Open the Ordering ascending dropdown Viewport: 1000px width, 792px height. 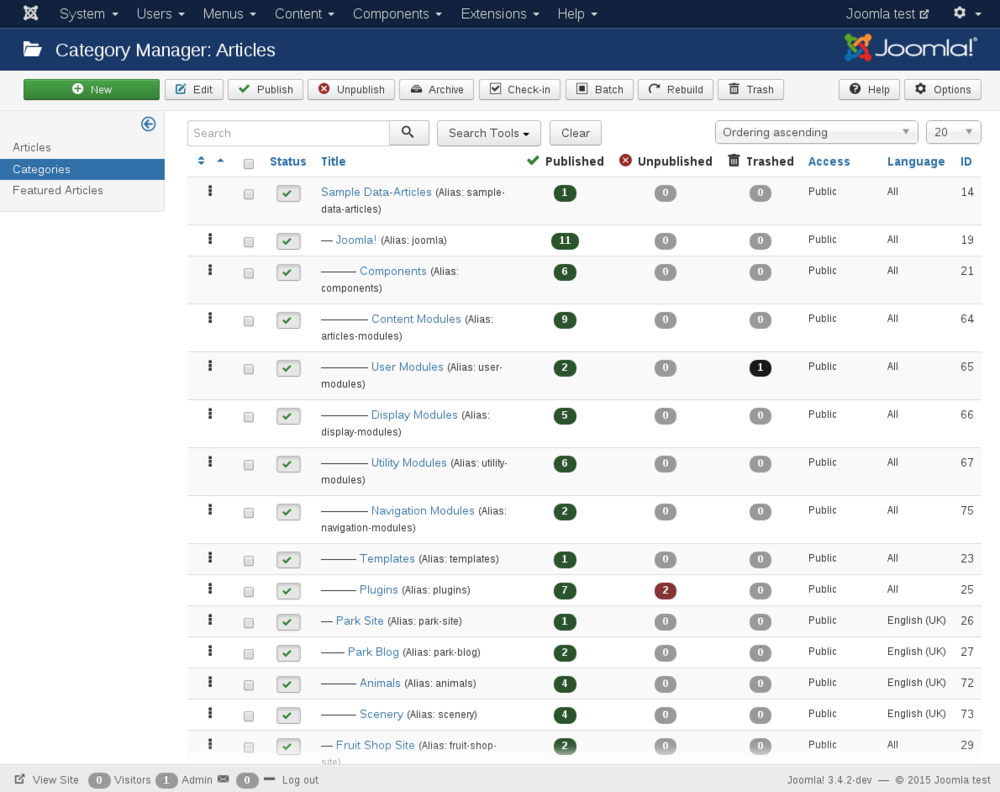816,132
